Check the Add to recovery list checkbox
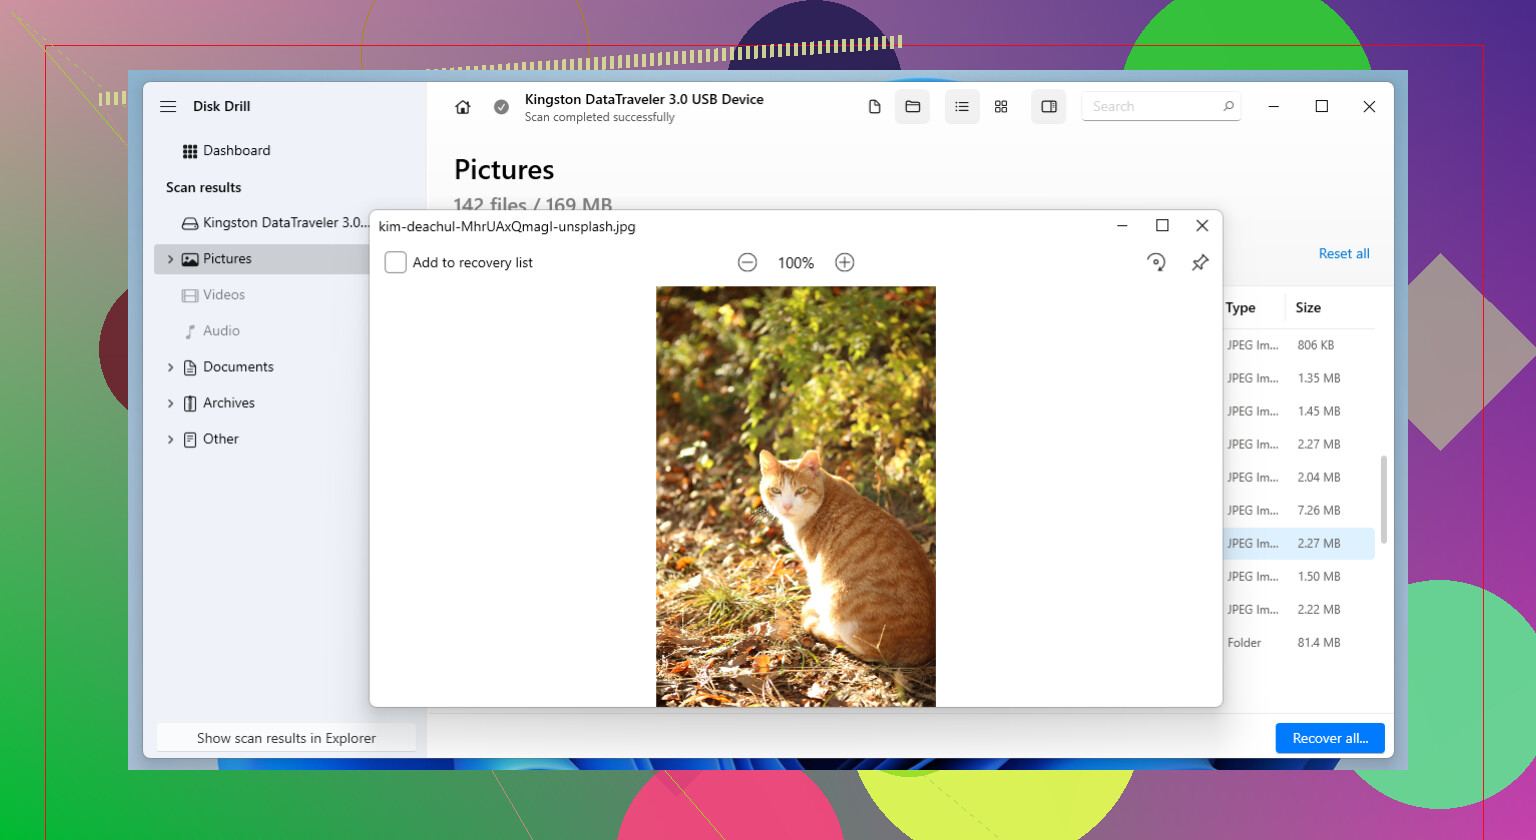 (x=396, y=263)
